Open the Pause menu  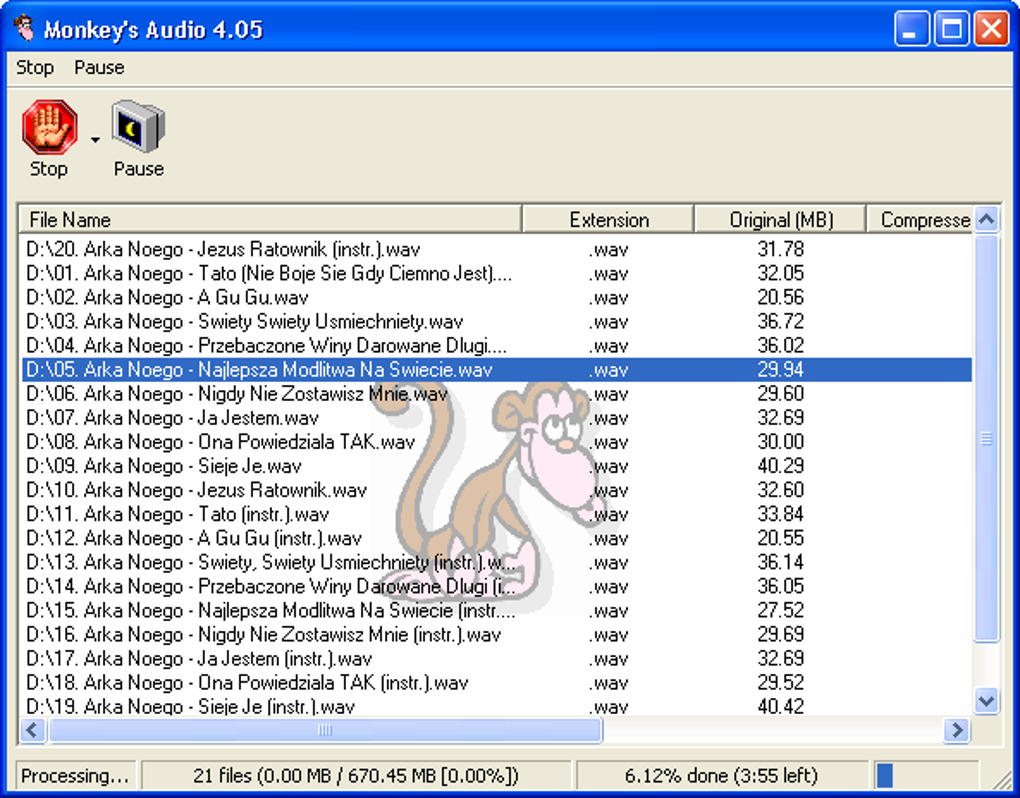[x=99, y=67]
